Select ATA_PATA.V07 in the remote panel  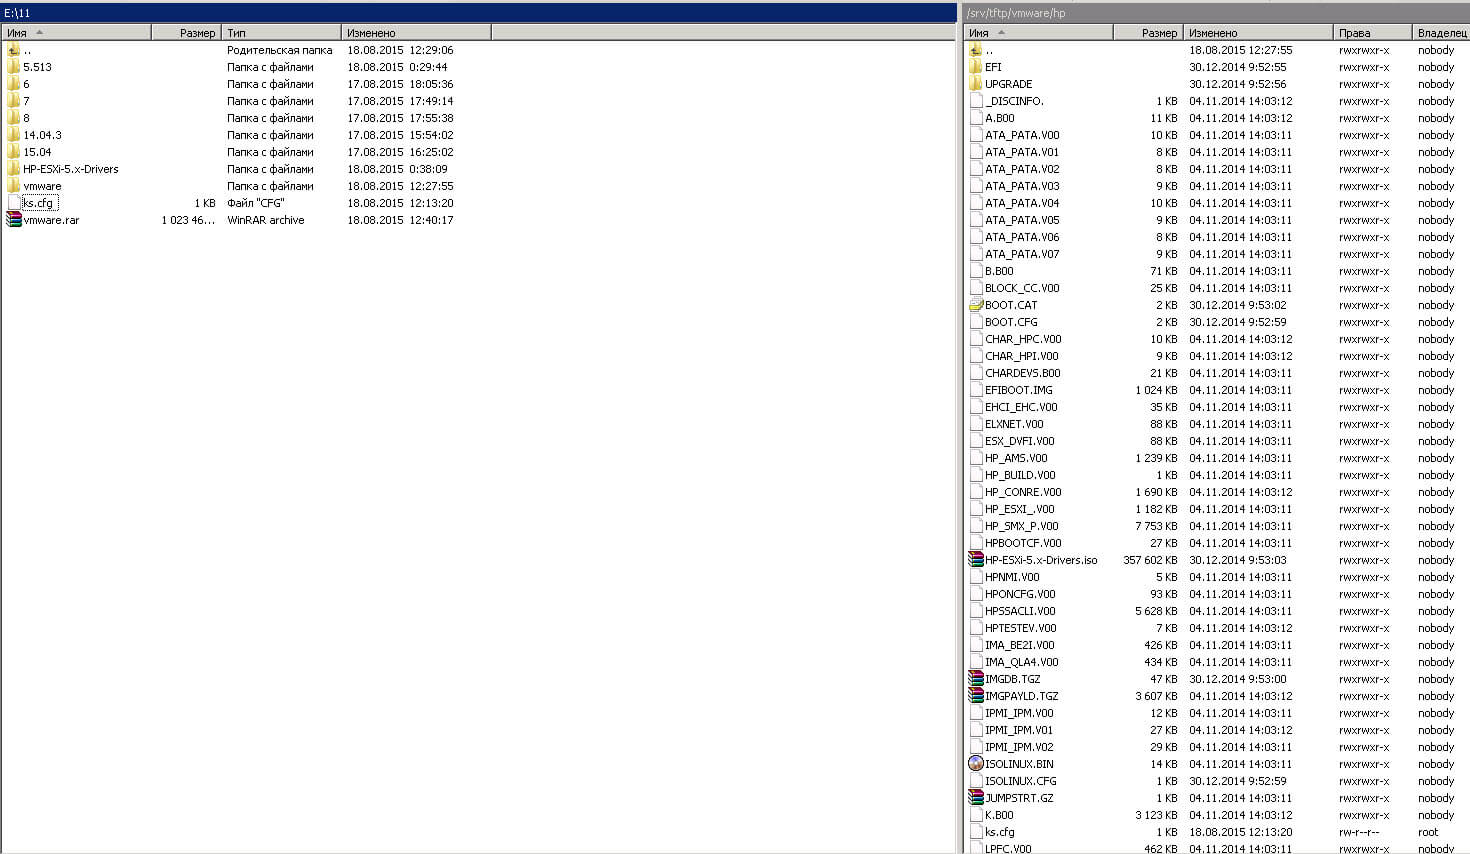tap(1022, 254)
